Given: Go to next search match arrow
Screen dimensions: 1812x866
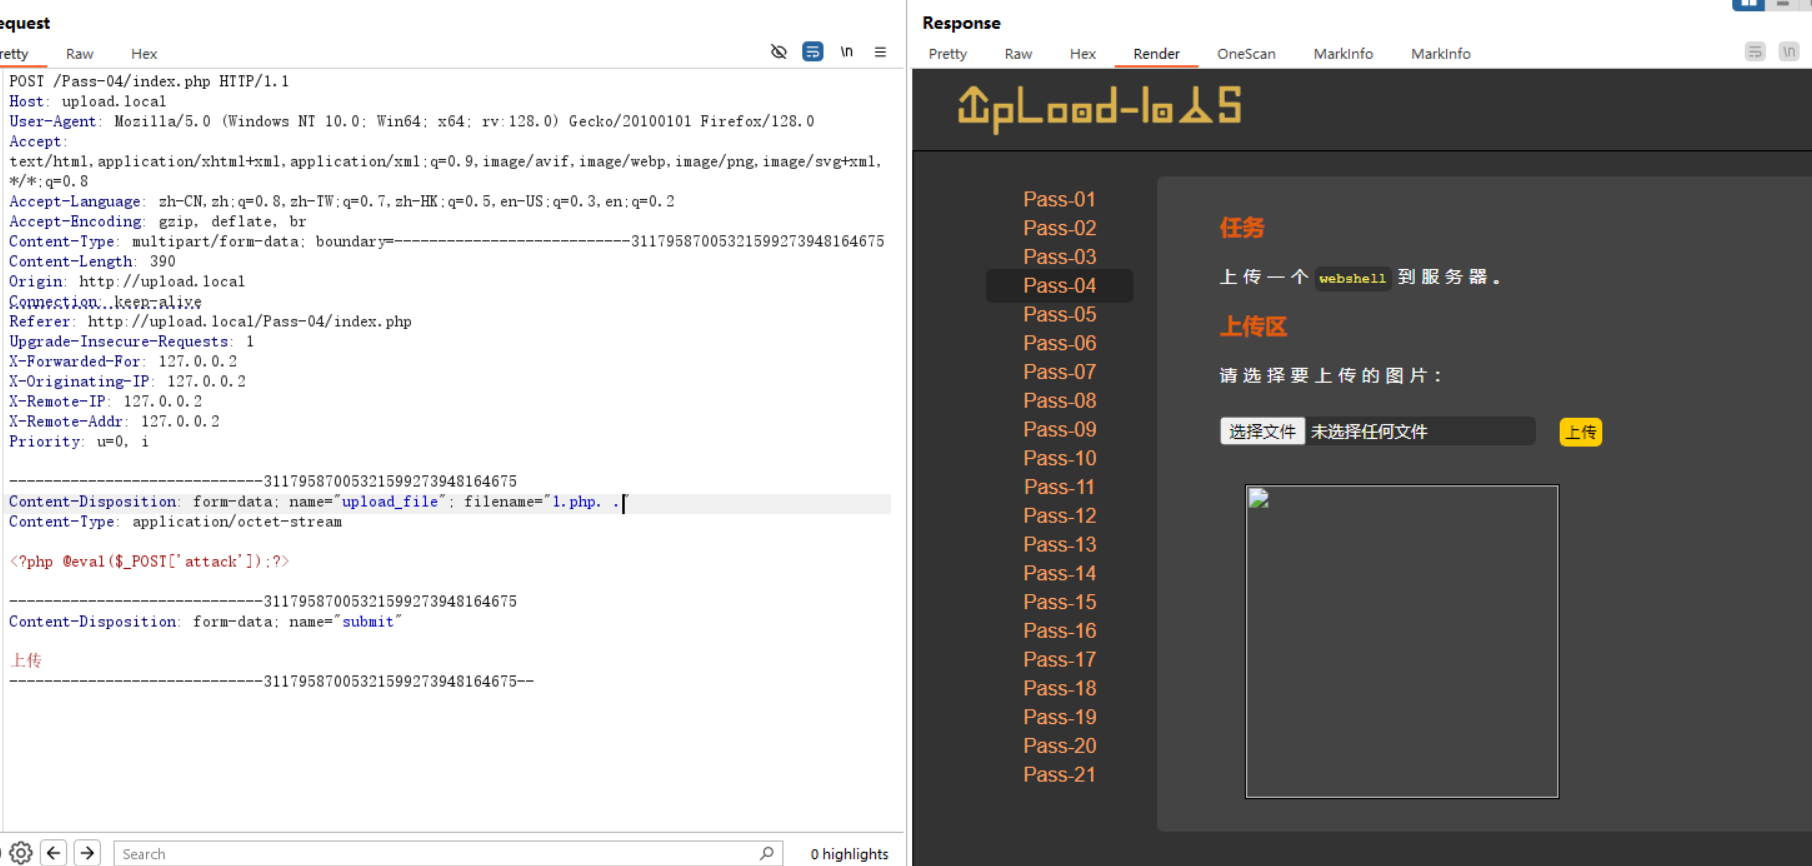Looking at the screenshot, I should click(x=88, y=853).
